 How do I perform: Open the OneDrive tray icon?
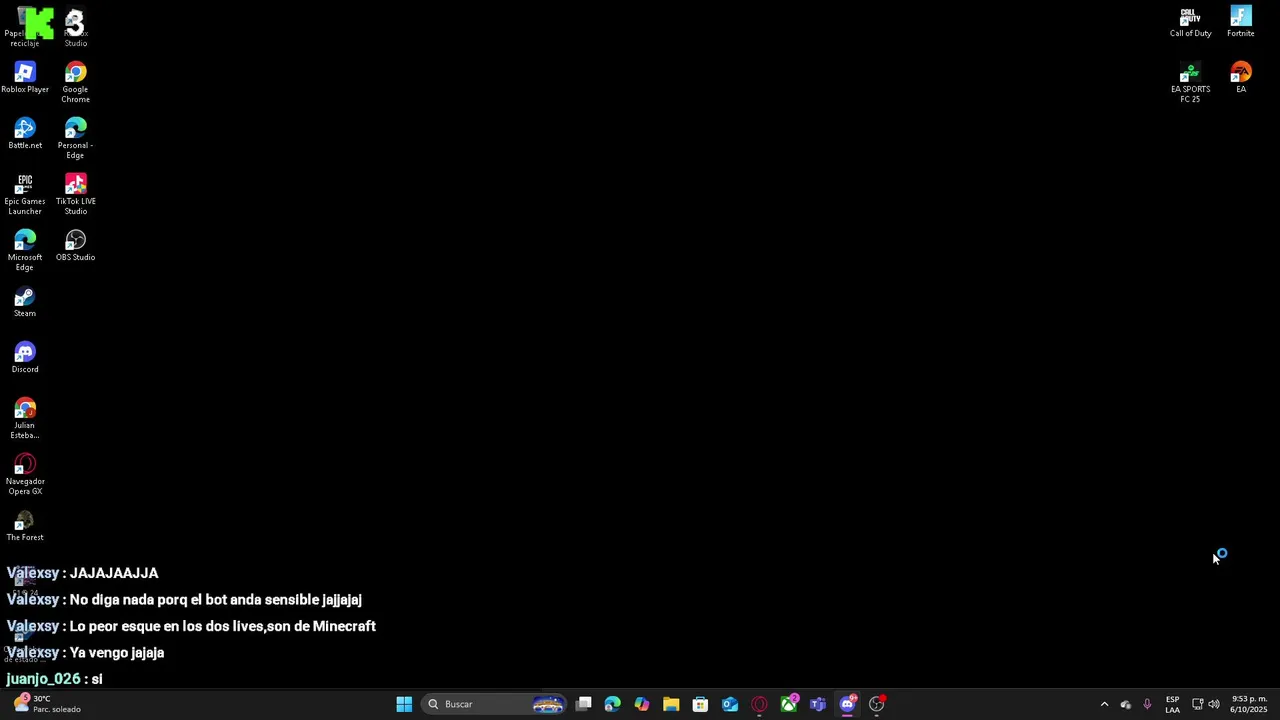(1125, 704)
